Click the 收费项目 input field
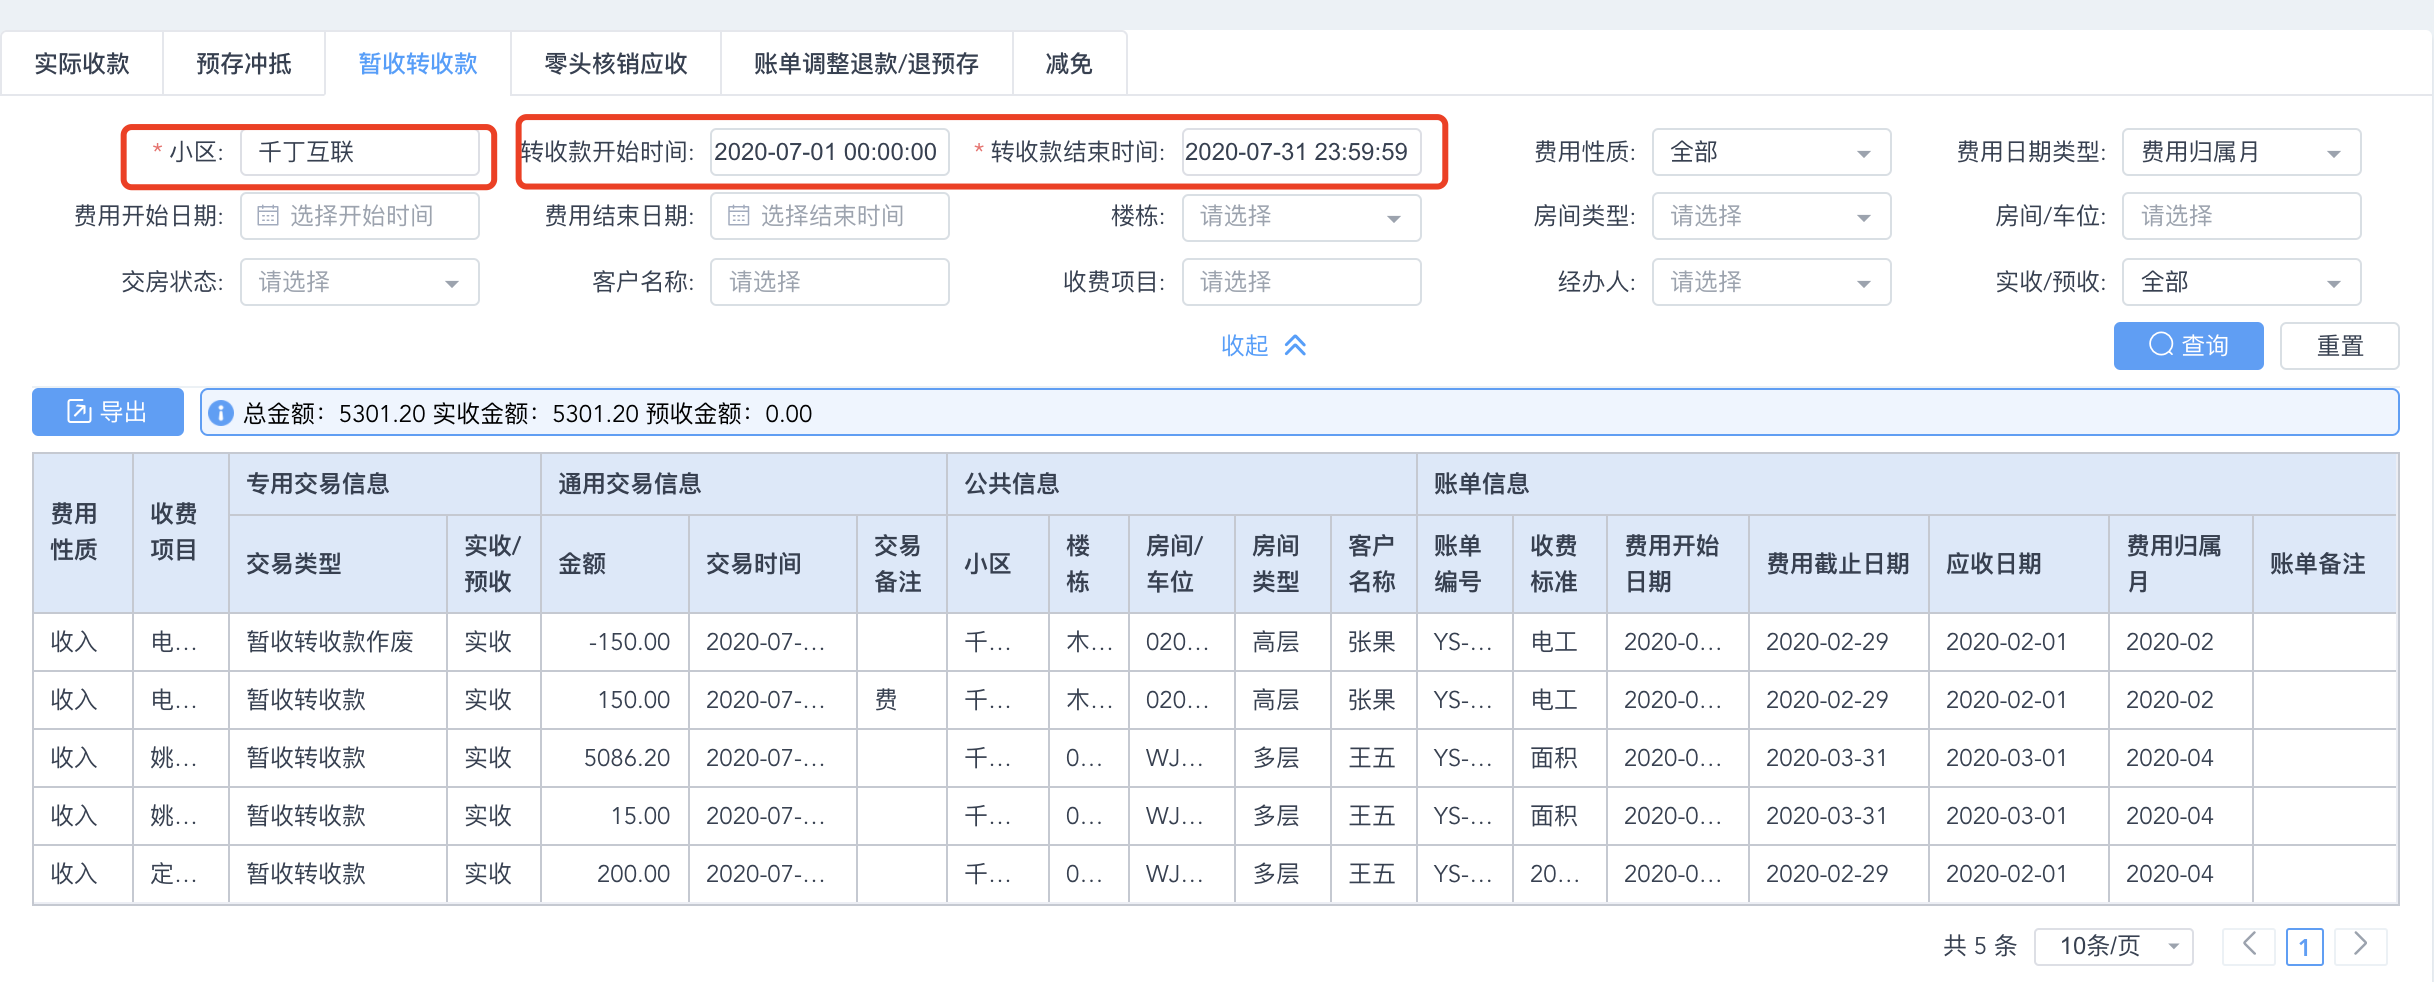 tap(1301, 282)
